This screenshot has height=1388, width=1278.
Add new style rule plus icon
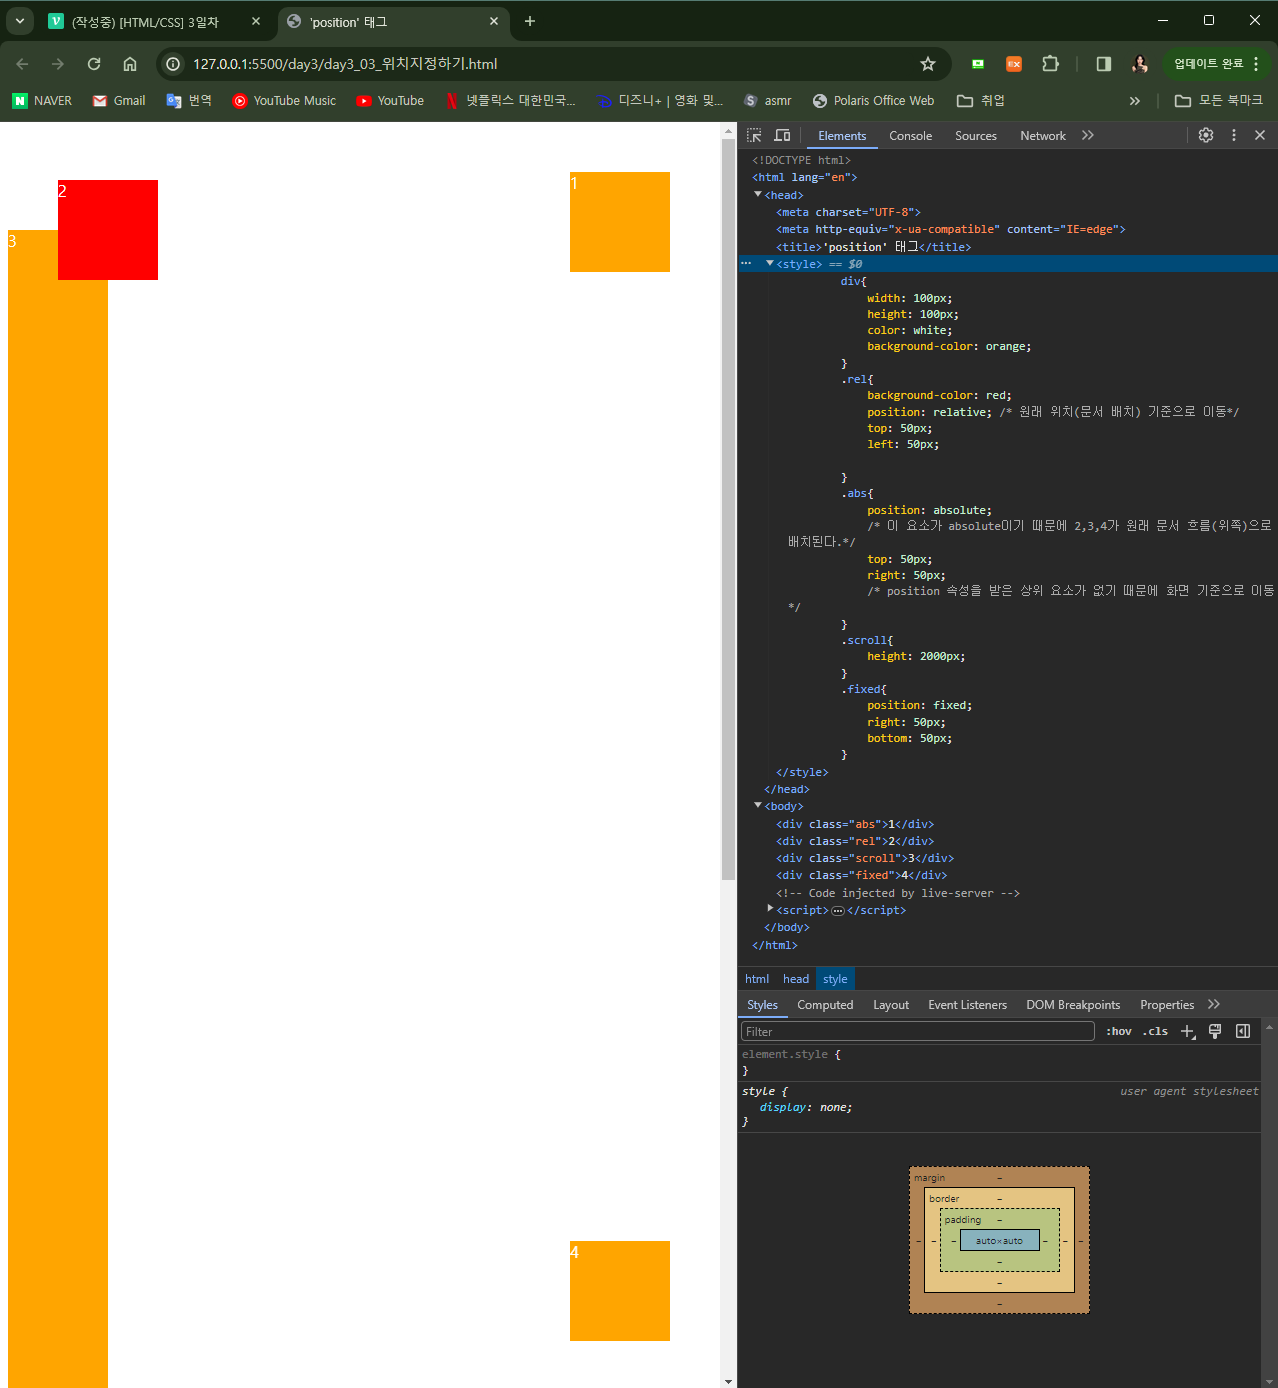pyautogui.click(x=1187, y=1031)
